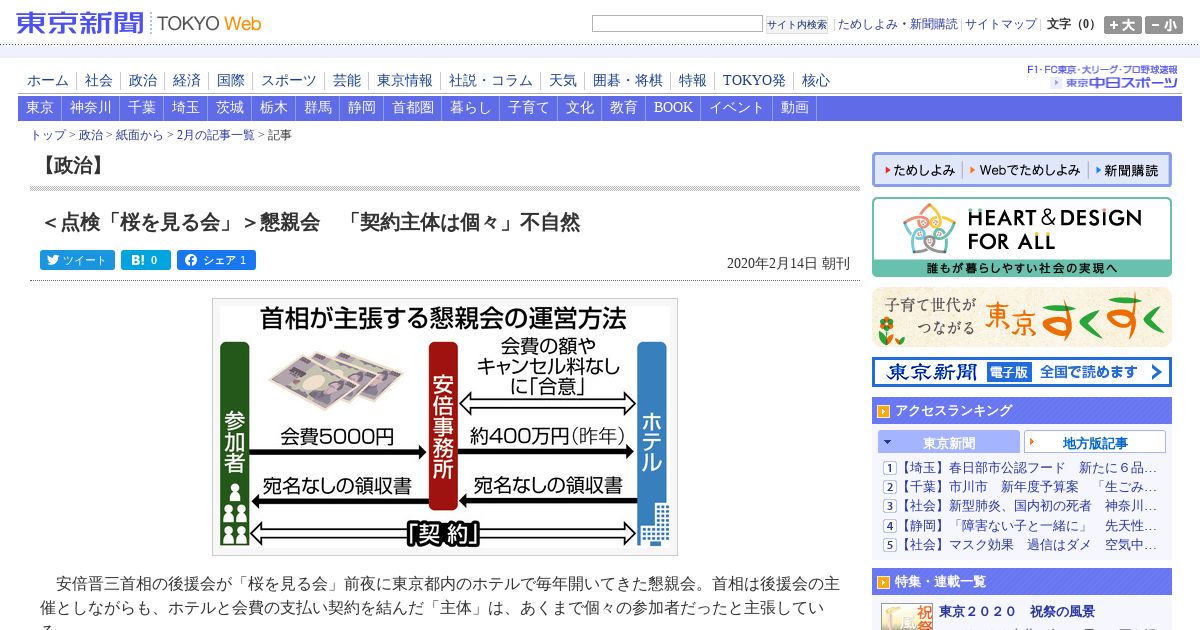Open the 芸能 menu section

coord(347,81)
